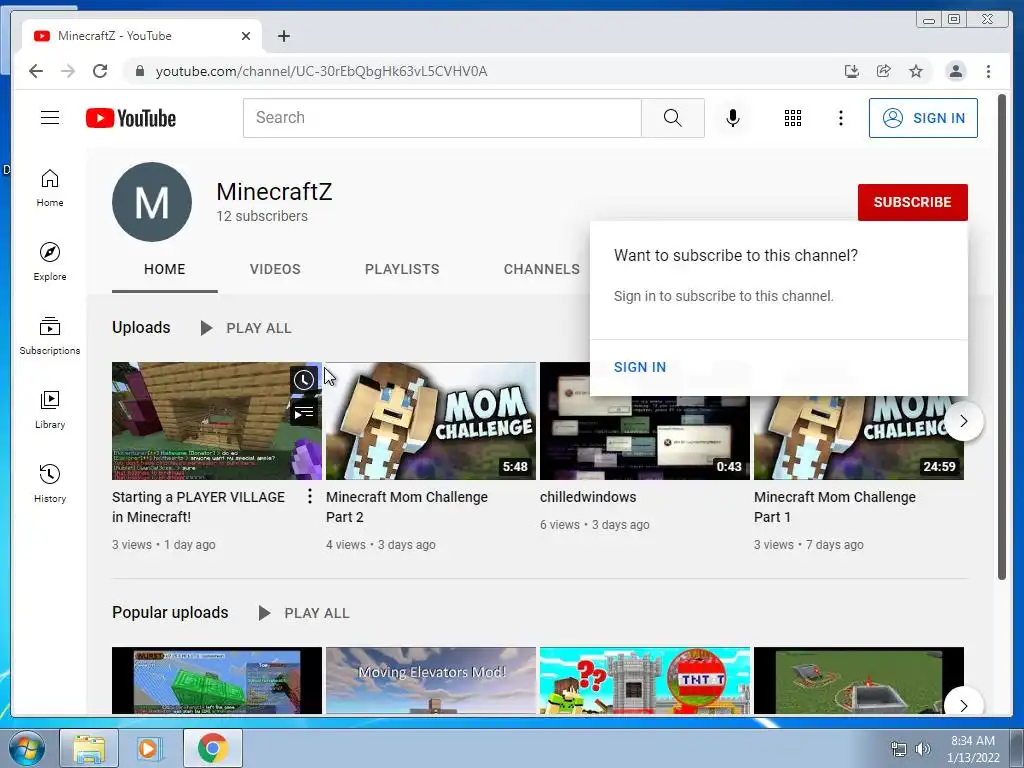Bookmark this page with the star
1024x768 pixels.
click(916, 71)
